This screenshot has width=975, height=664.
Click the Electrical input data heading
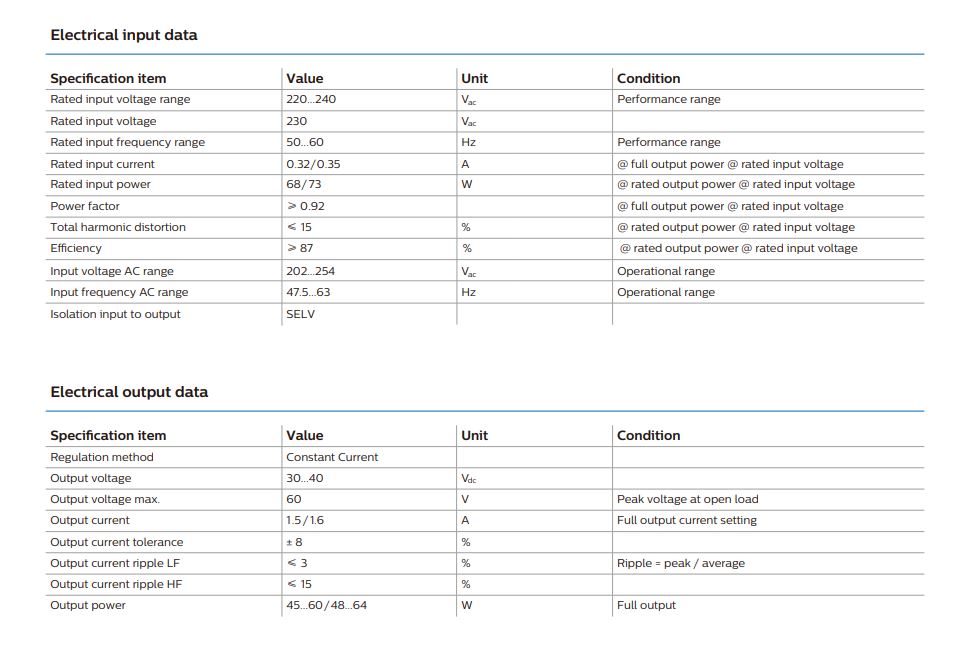(x=124, y=35)
